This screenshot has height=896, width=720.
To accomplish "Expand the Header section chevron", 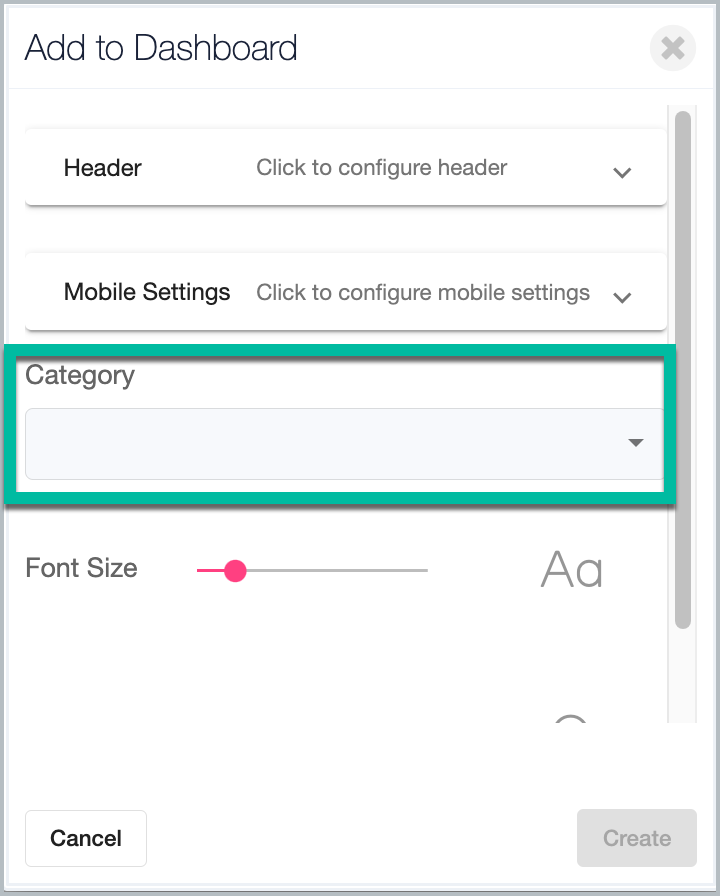I will point(622,172).
